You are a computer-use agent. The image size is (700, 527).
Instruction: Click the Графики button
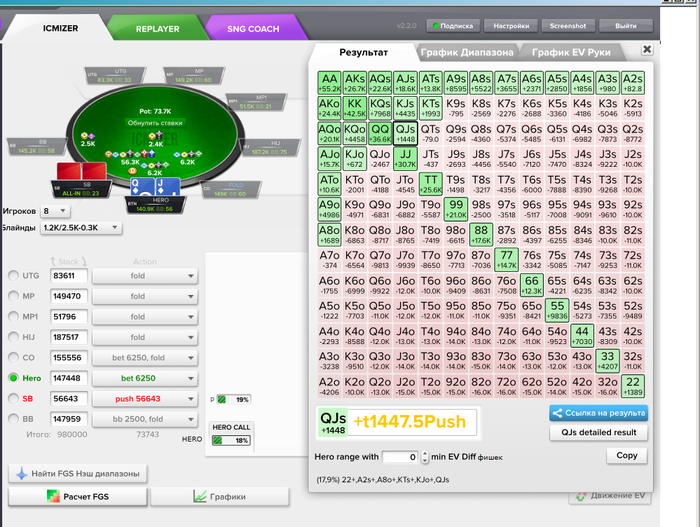pyautogui.click(x=220, y=497)
